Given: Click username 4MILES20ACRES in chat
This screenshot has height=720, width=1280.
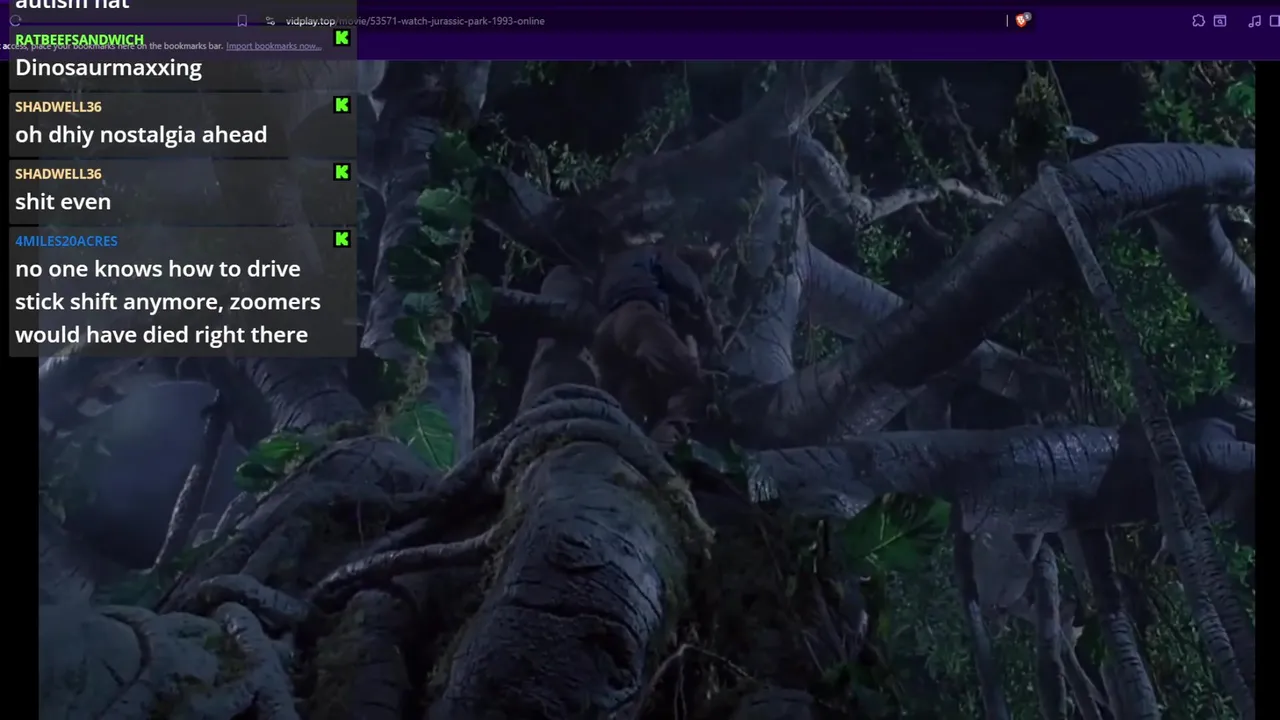Looking at the screenshot, I should (66, 241).
